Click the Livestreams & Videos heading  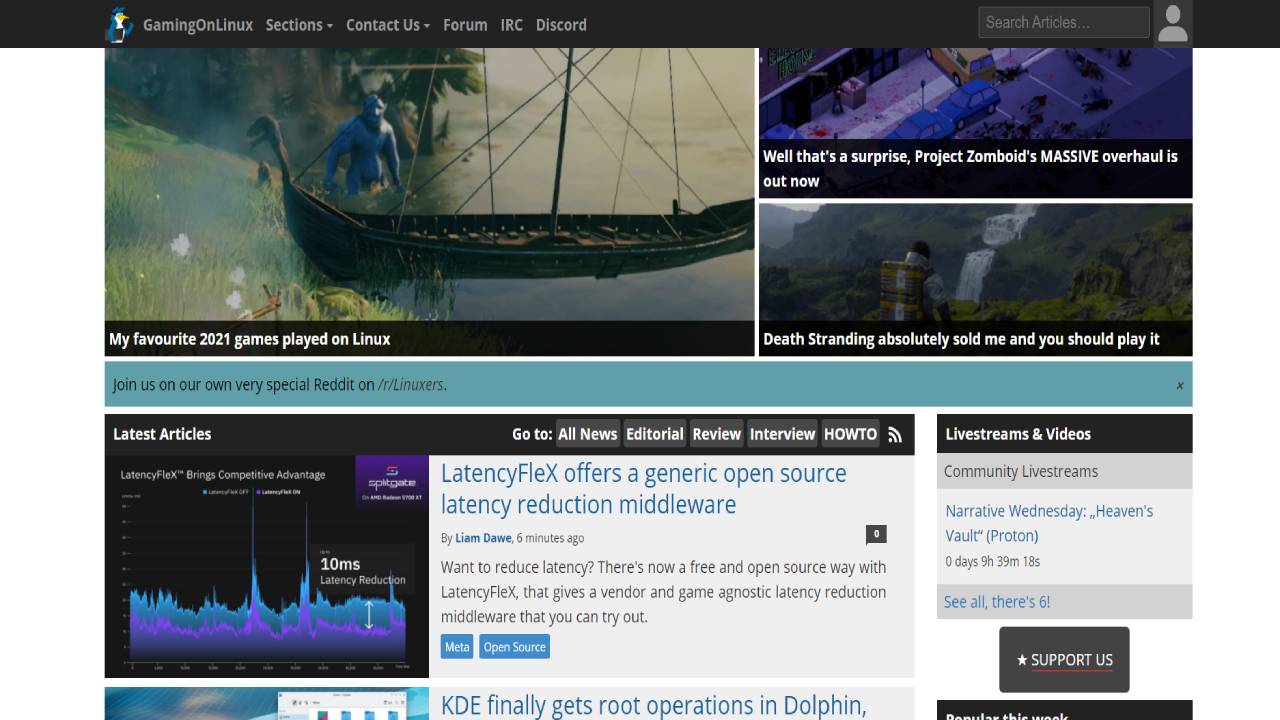tap(1018, 434)
